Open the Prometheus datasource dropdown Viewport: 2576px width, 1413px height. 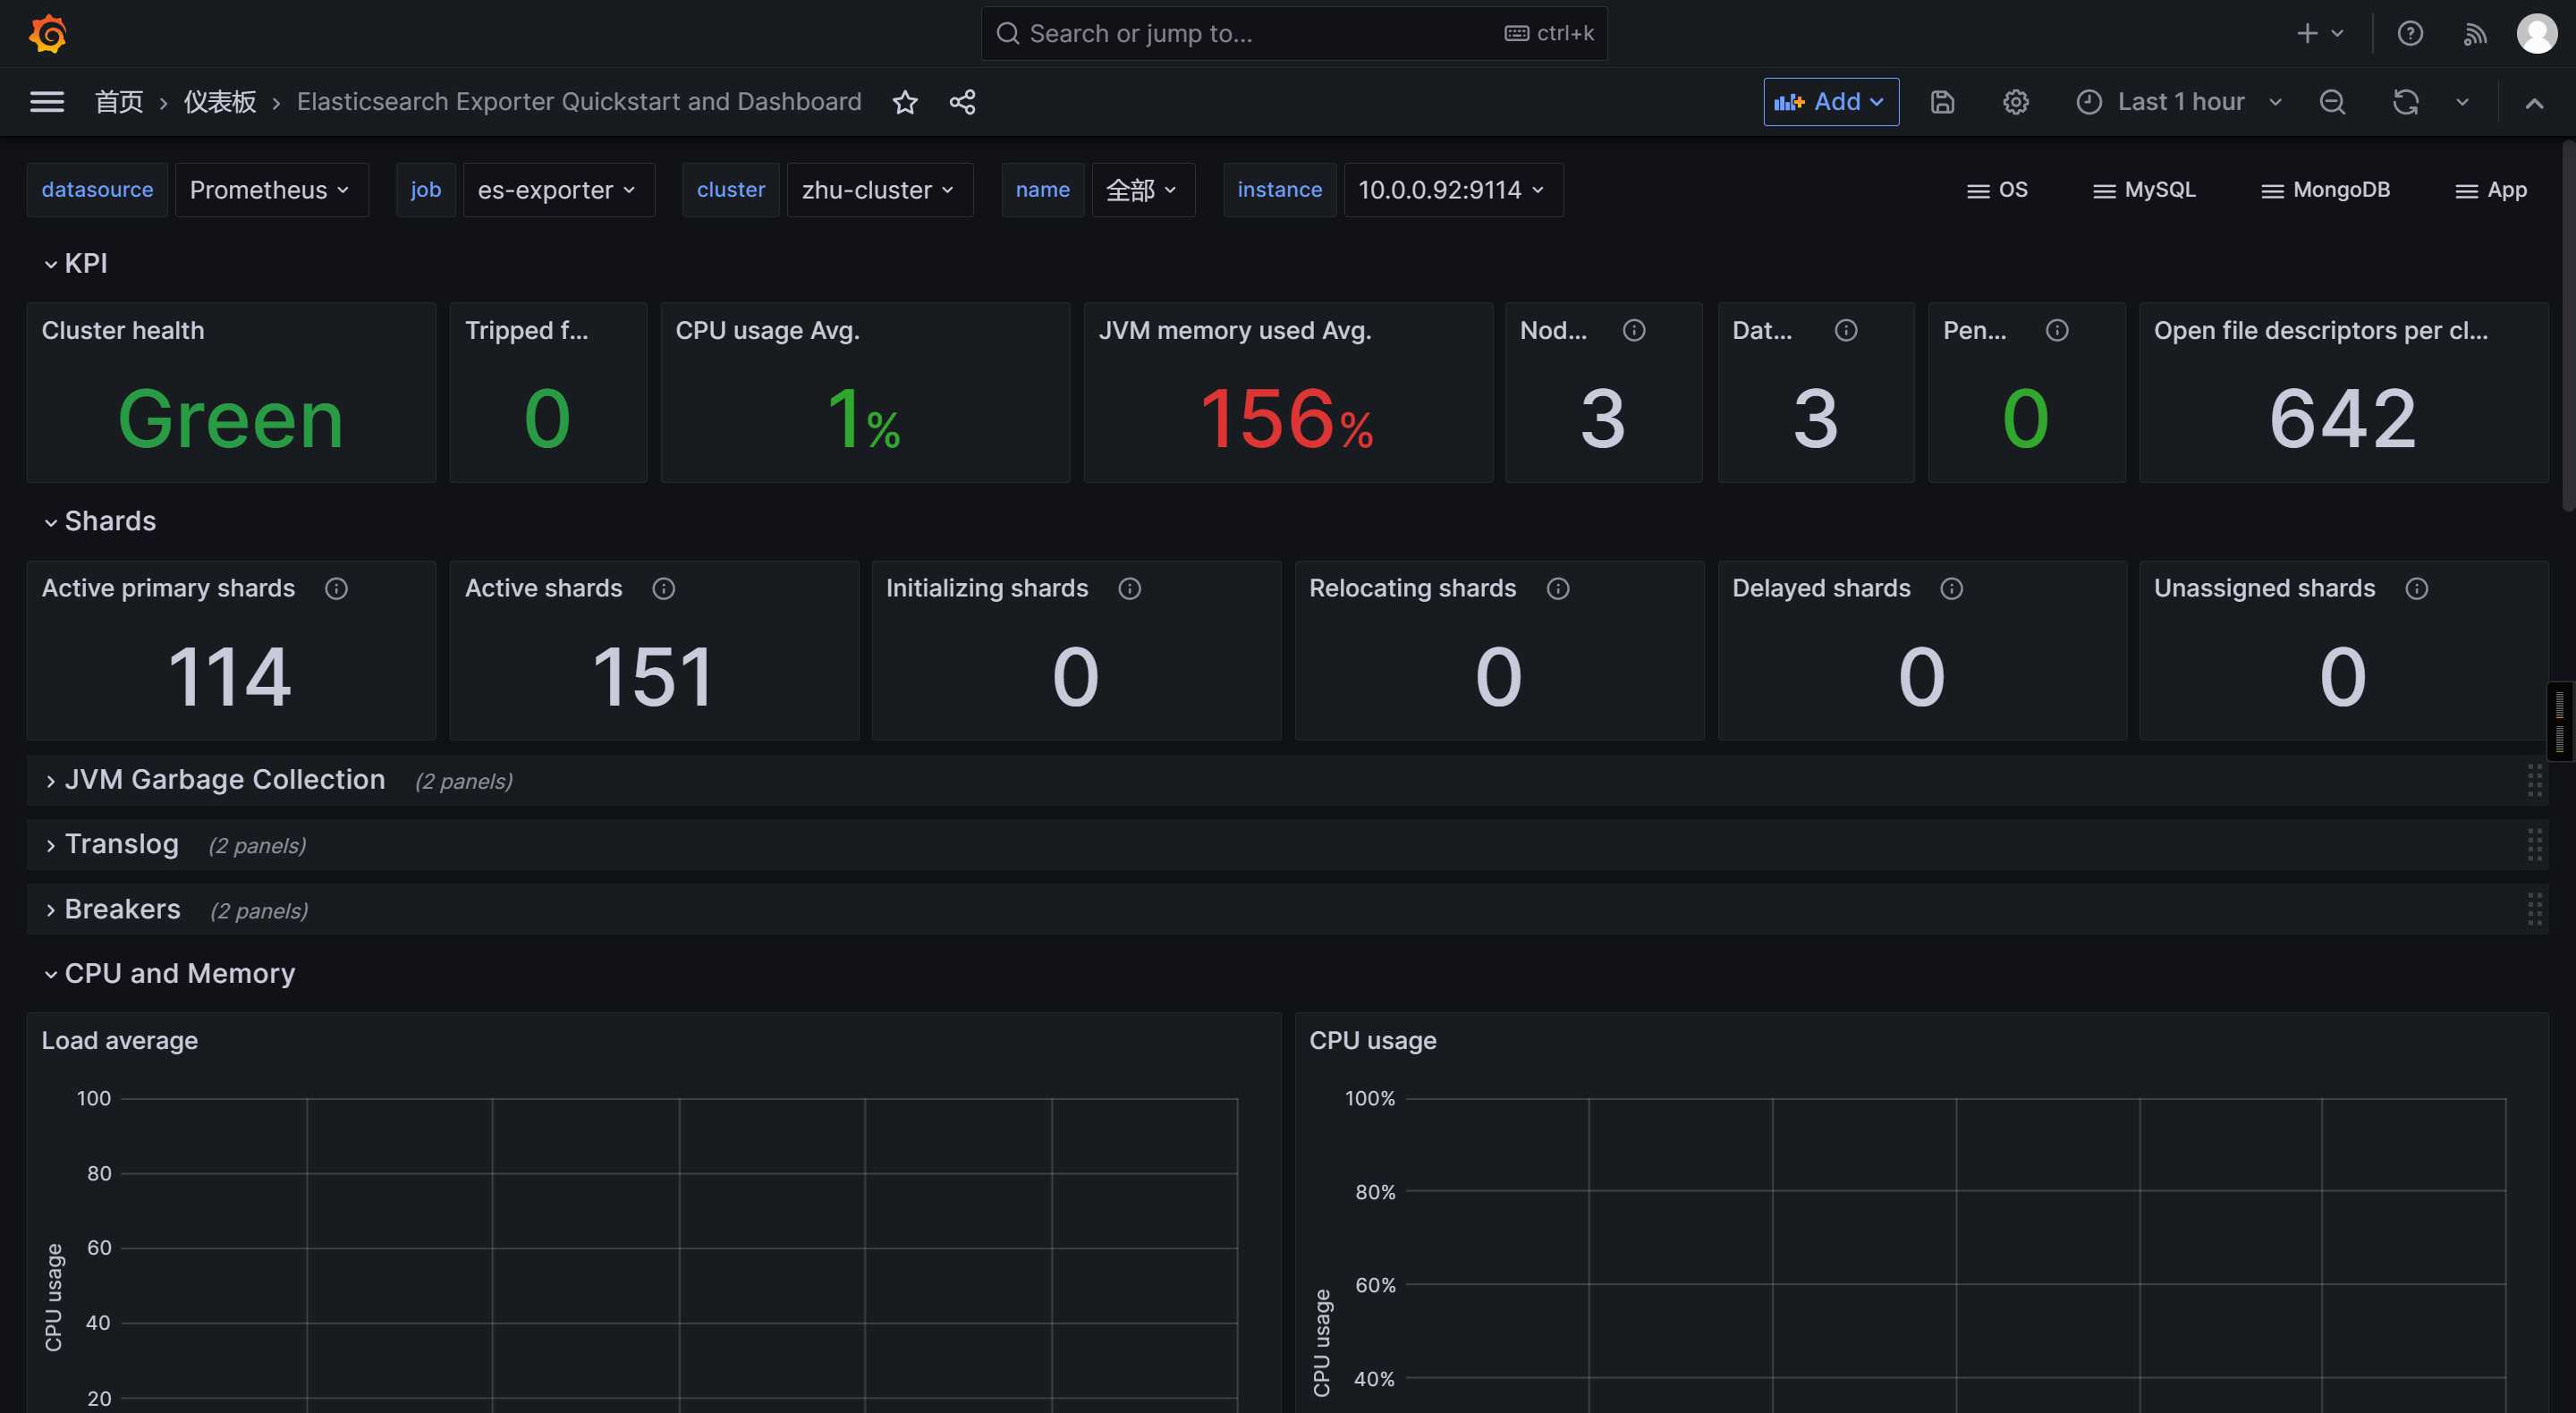tap(270, 190)
